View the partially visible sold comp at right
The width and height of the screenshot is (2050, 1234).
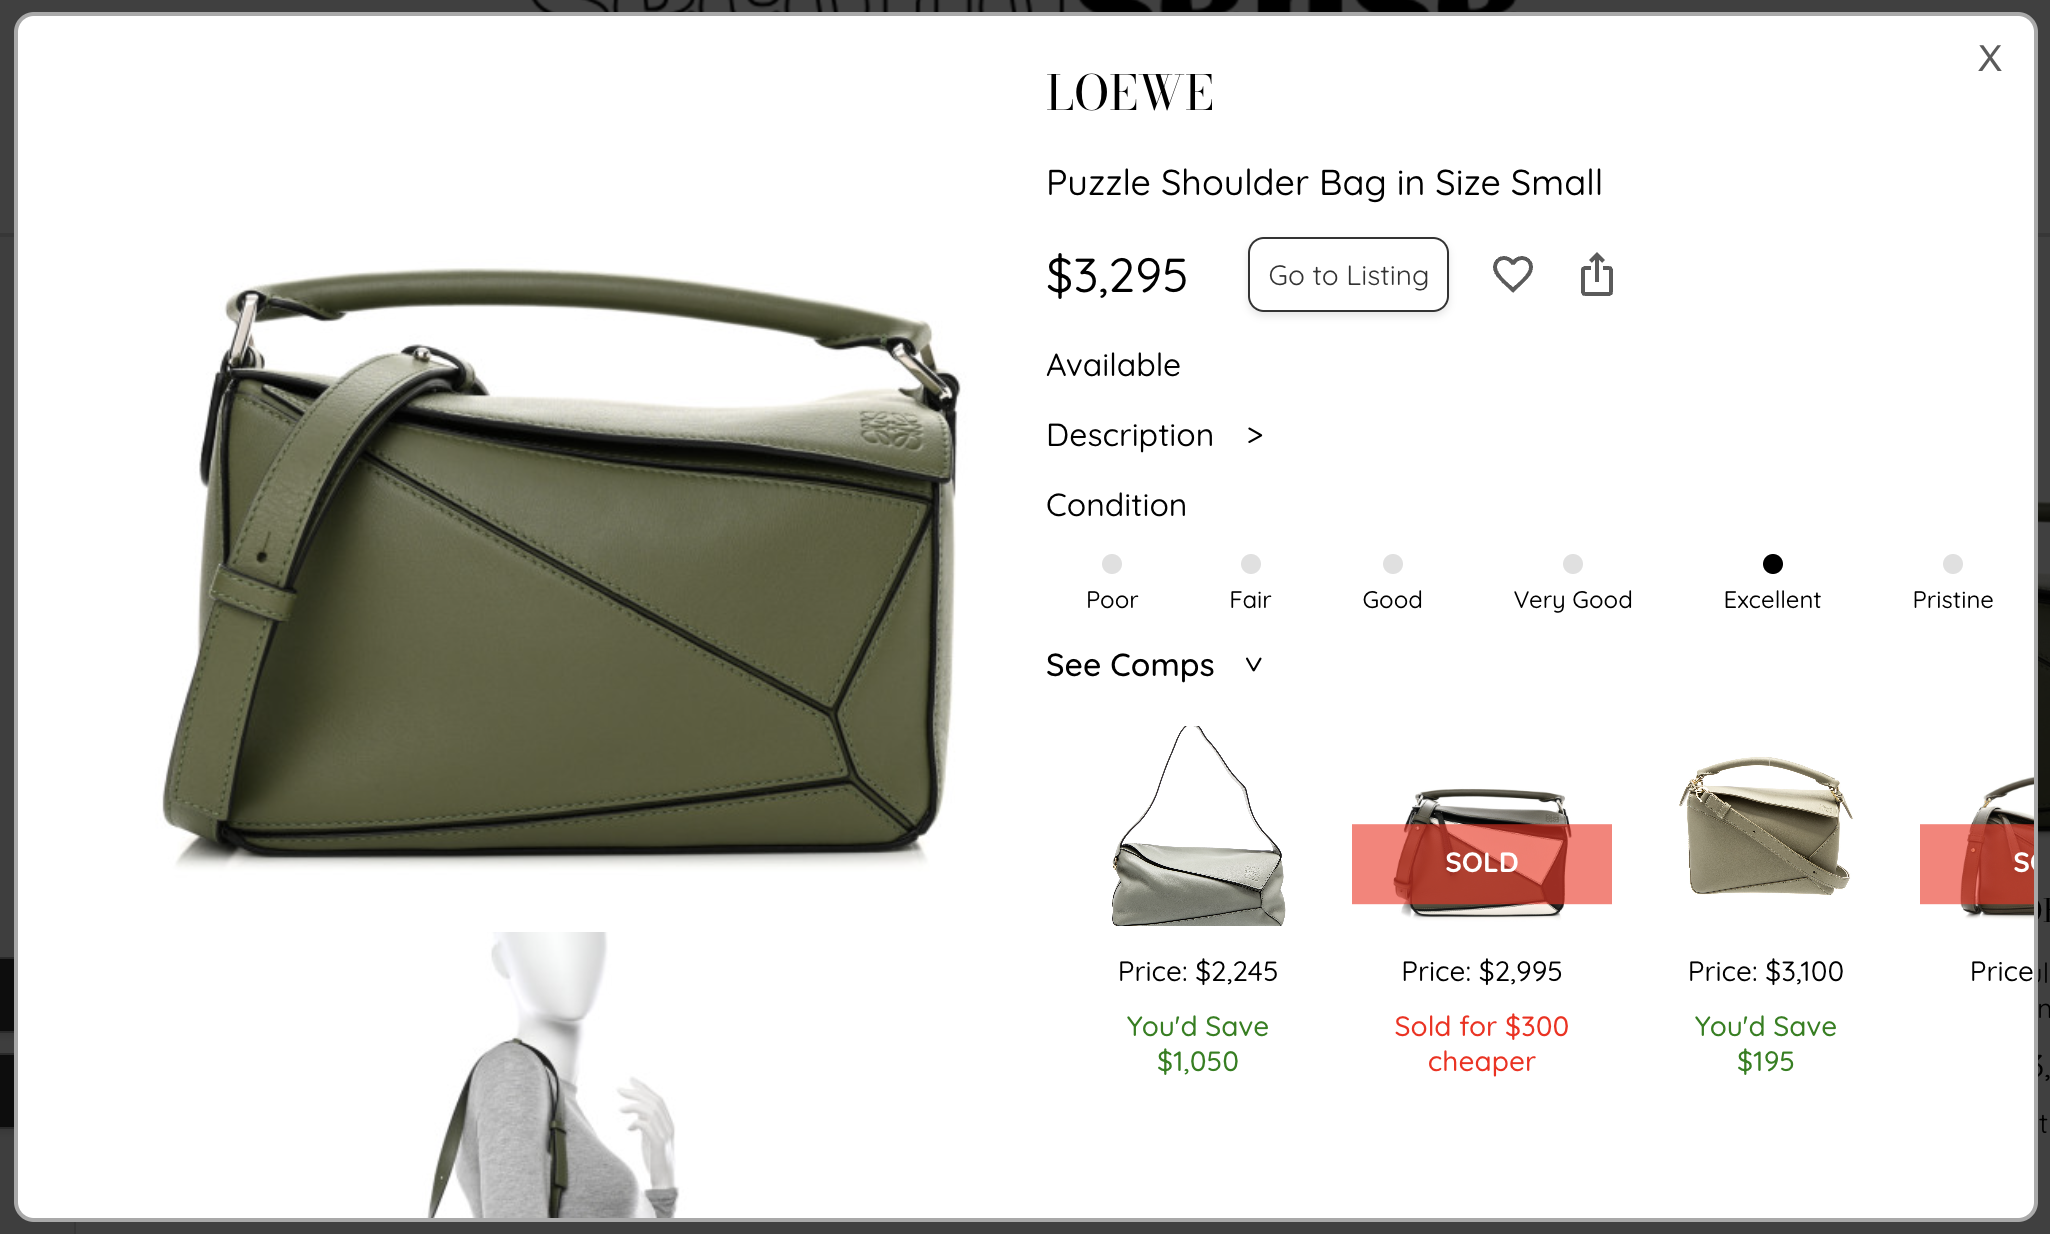coord(1977,850)
